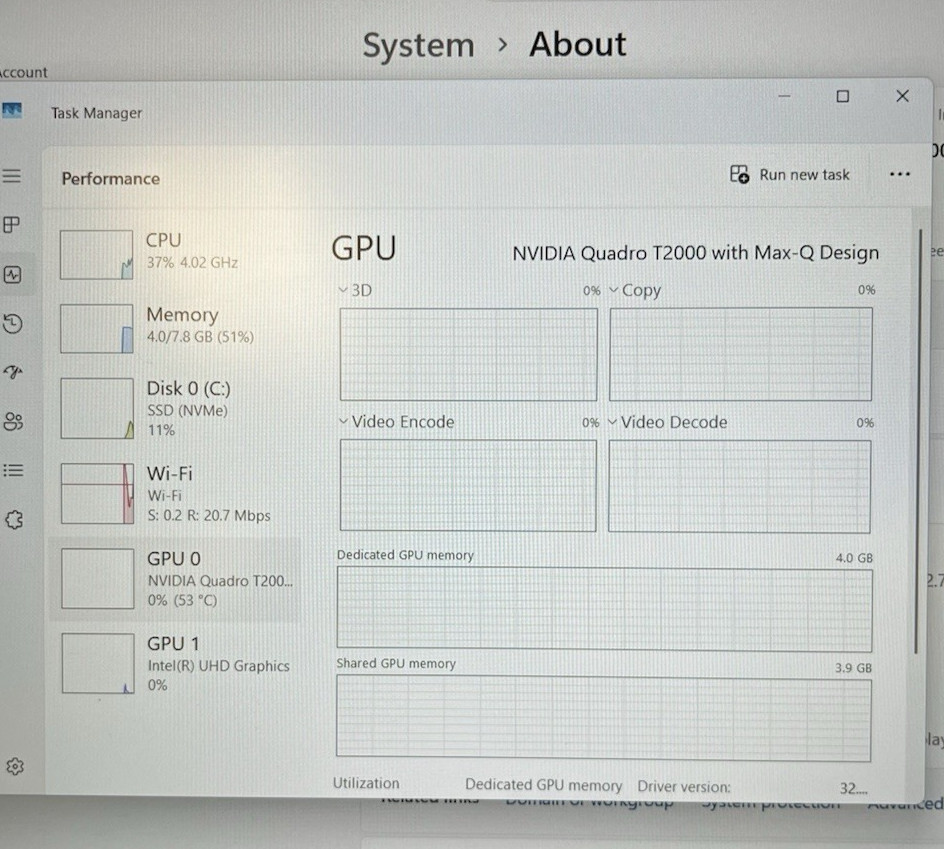
Task: Select the CPU performance item
Action: click(x=175, y=254)
